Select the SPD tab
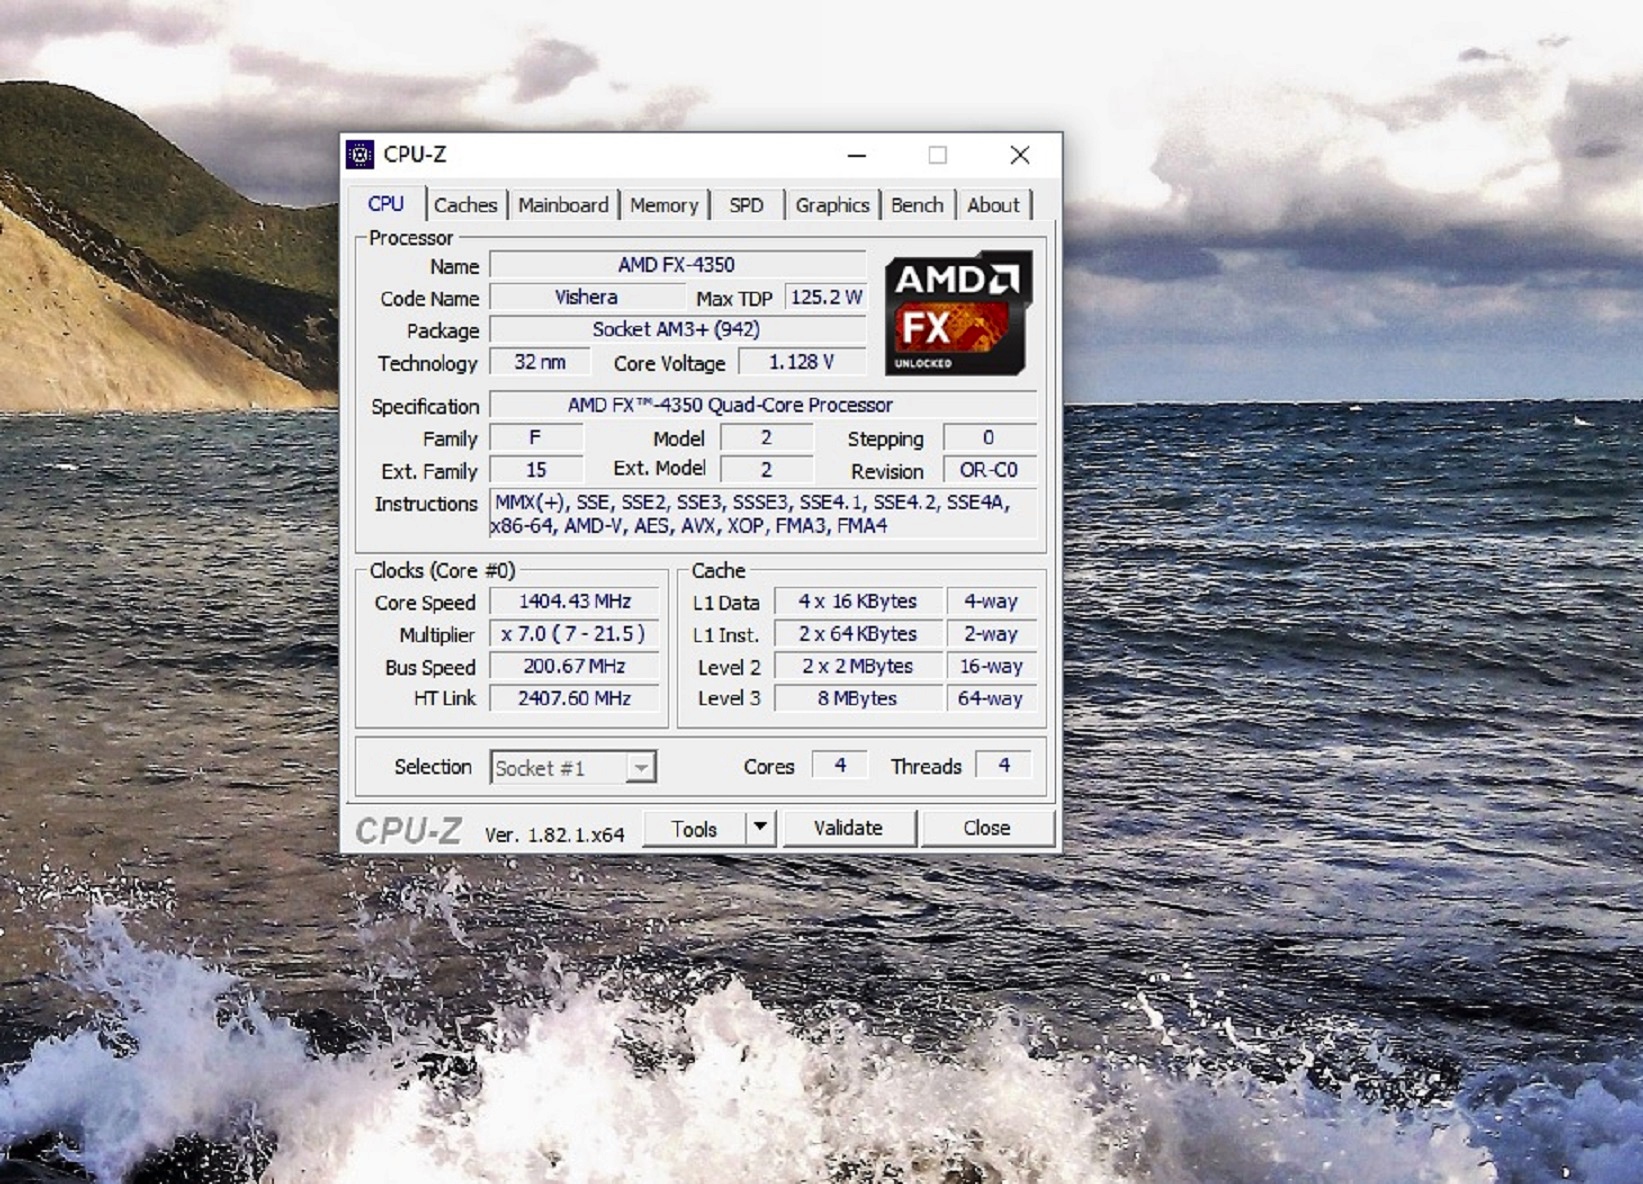Screen dimensions: 1643x1184 [746, 205]
